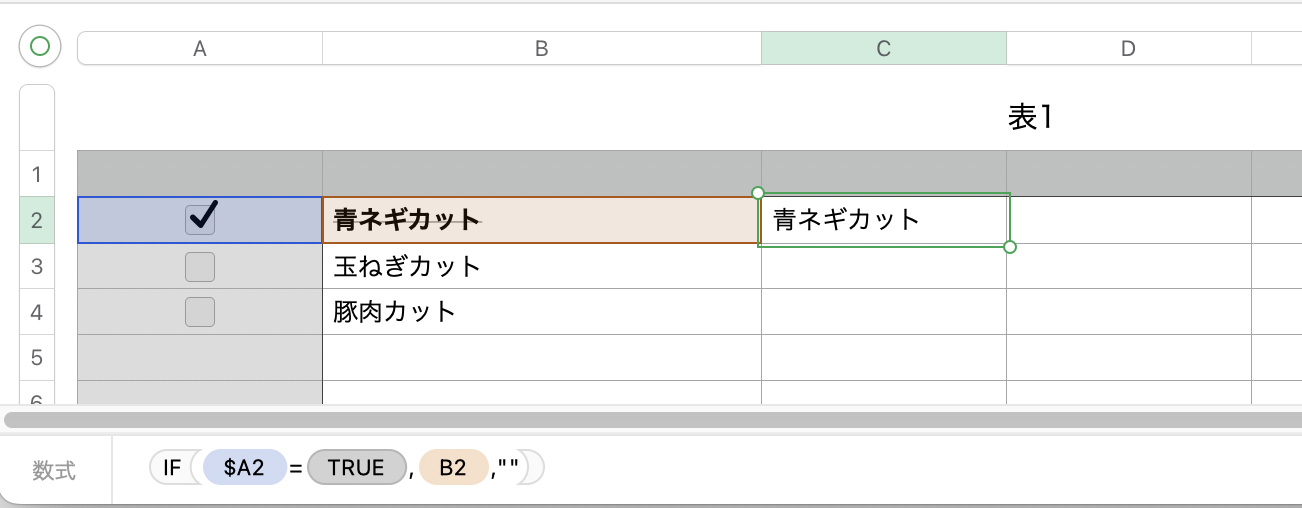Image resolution: width=1302 pixels, height=508 pixels.
Task: Select highlighted column C header
Action: 883,48
